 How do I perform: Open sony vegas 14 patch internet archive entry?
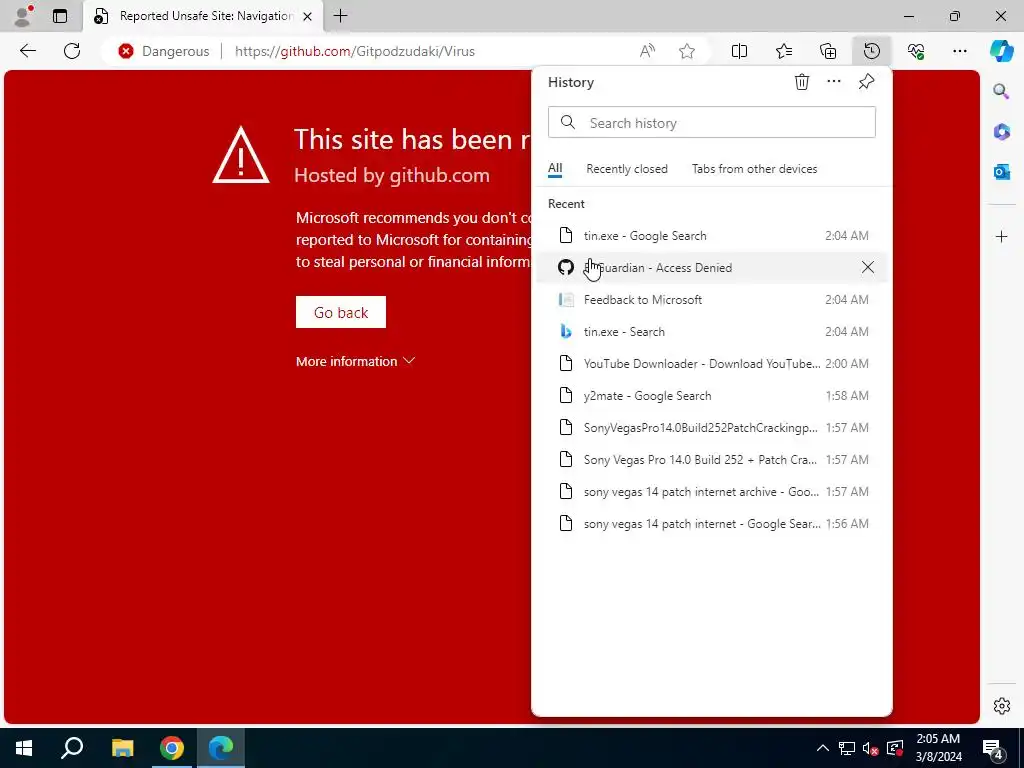coord(711,492)
